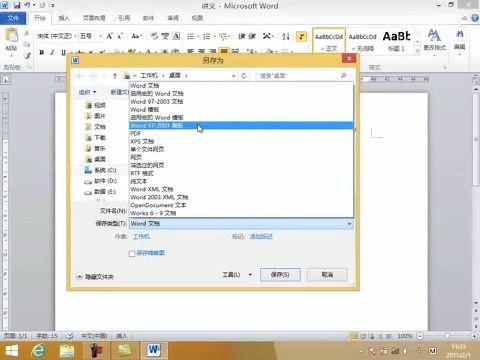
Task: Click the Word icon on the taskbar
Action: (x=154, y=351)
